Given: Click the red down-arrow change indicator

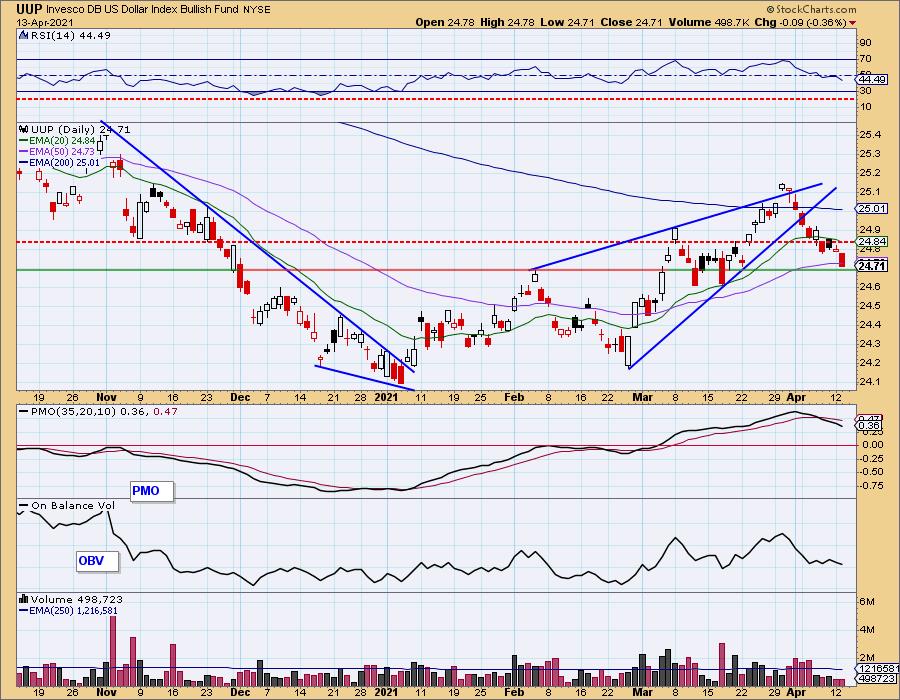Looking at the screenshot, I should [x=852, y=23].
